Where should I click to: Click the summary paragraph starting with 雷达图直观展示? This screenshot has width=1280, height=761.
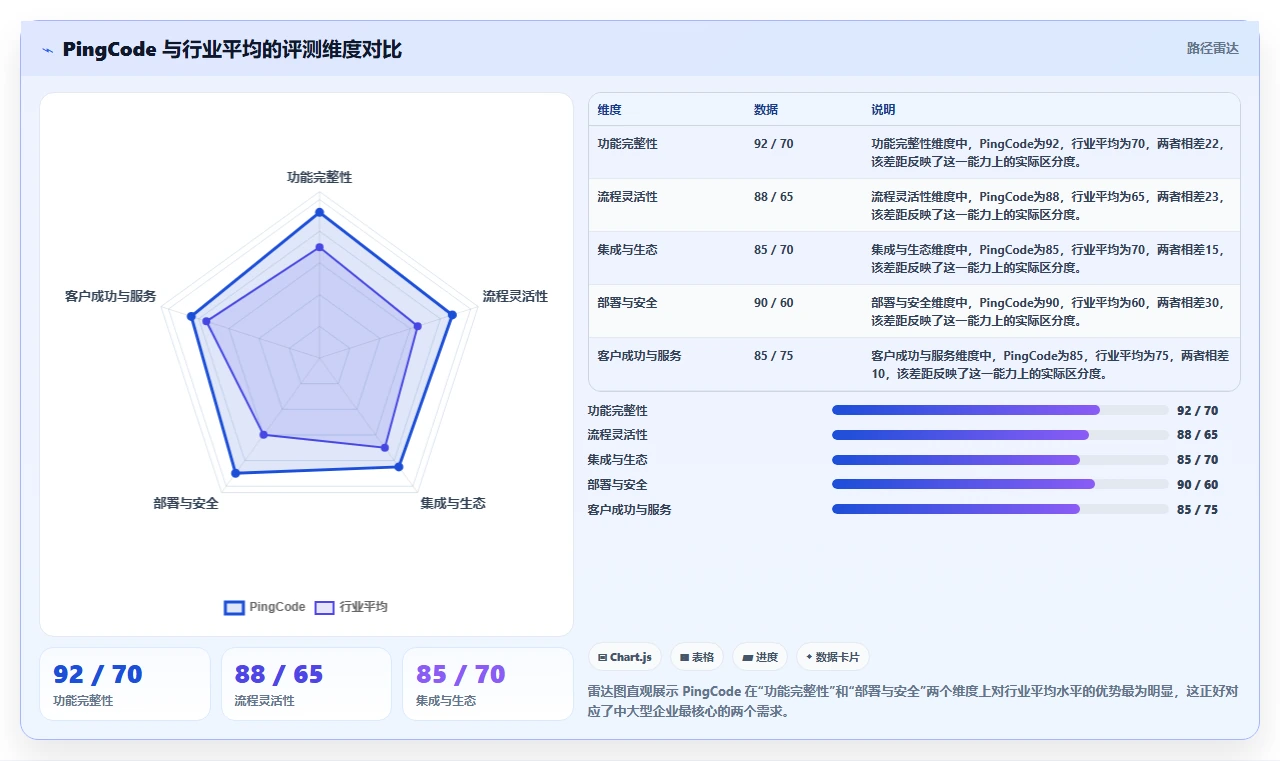[913, 702]
